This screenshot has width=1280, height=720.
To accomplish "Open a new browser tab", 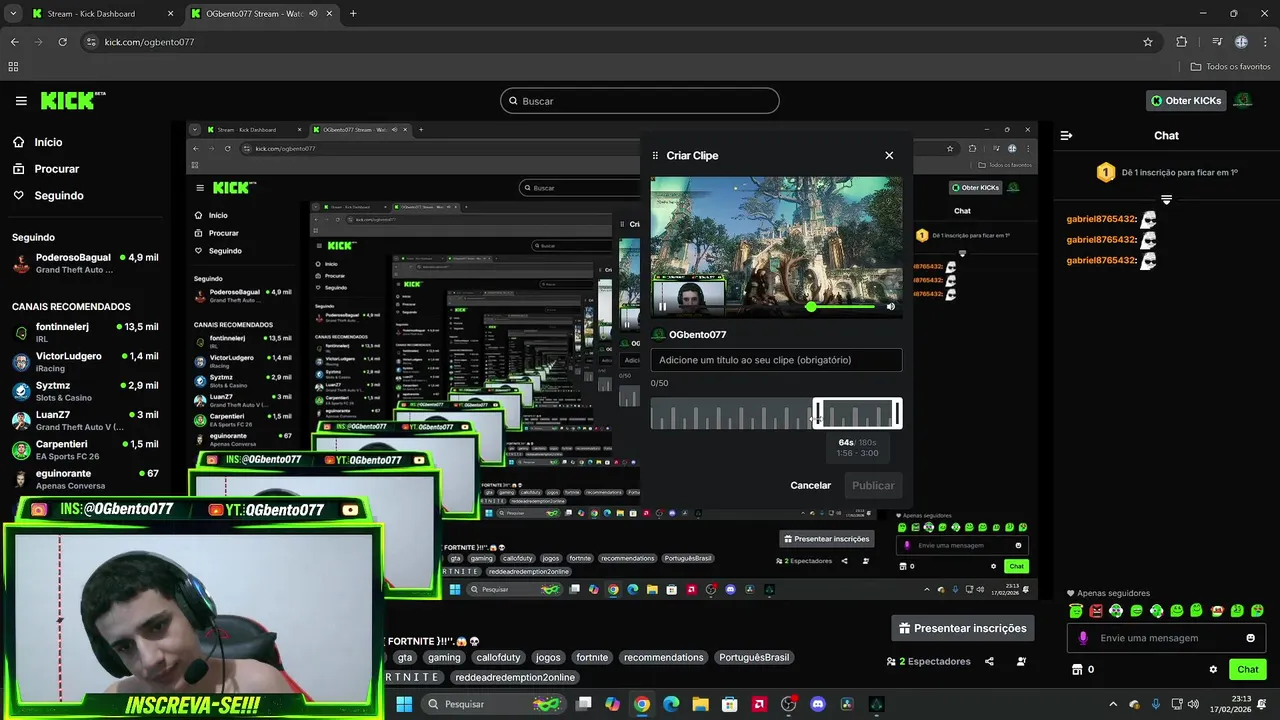I will [353, 14].
